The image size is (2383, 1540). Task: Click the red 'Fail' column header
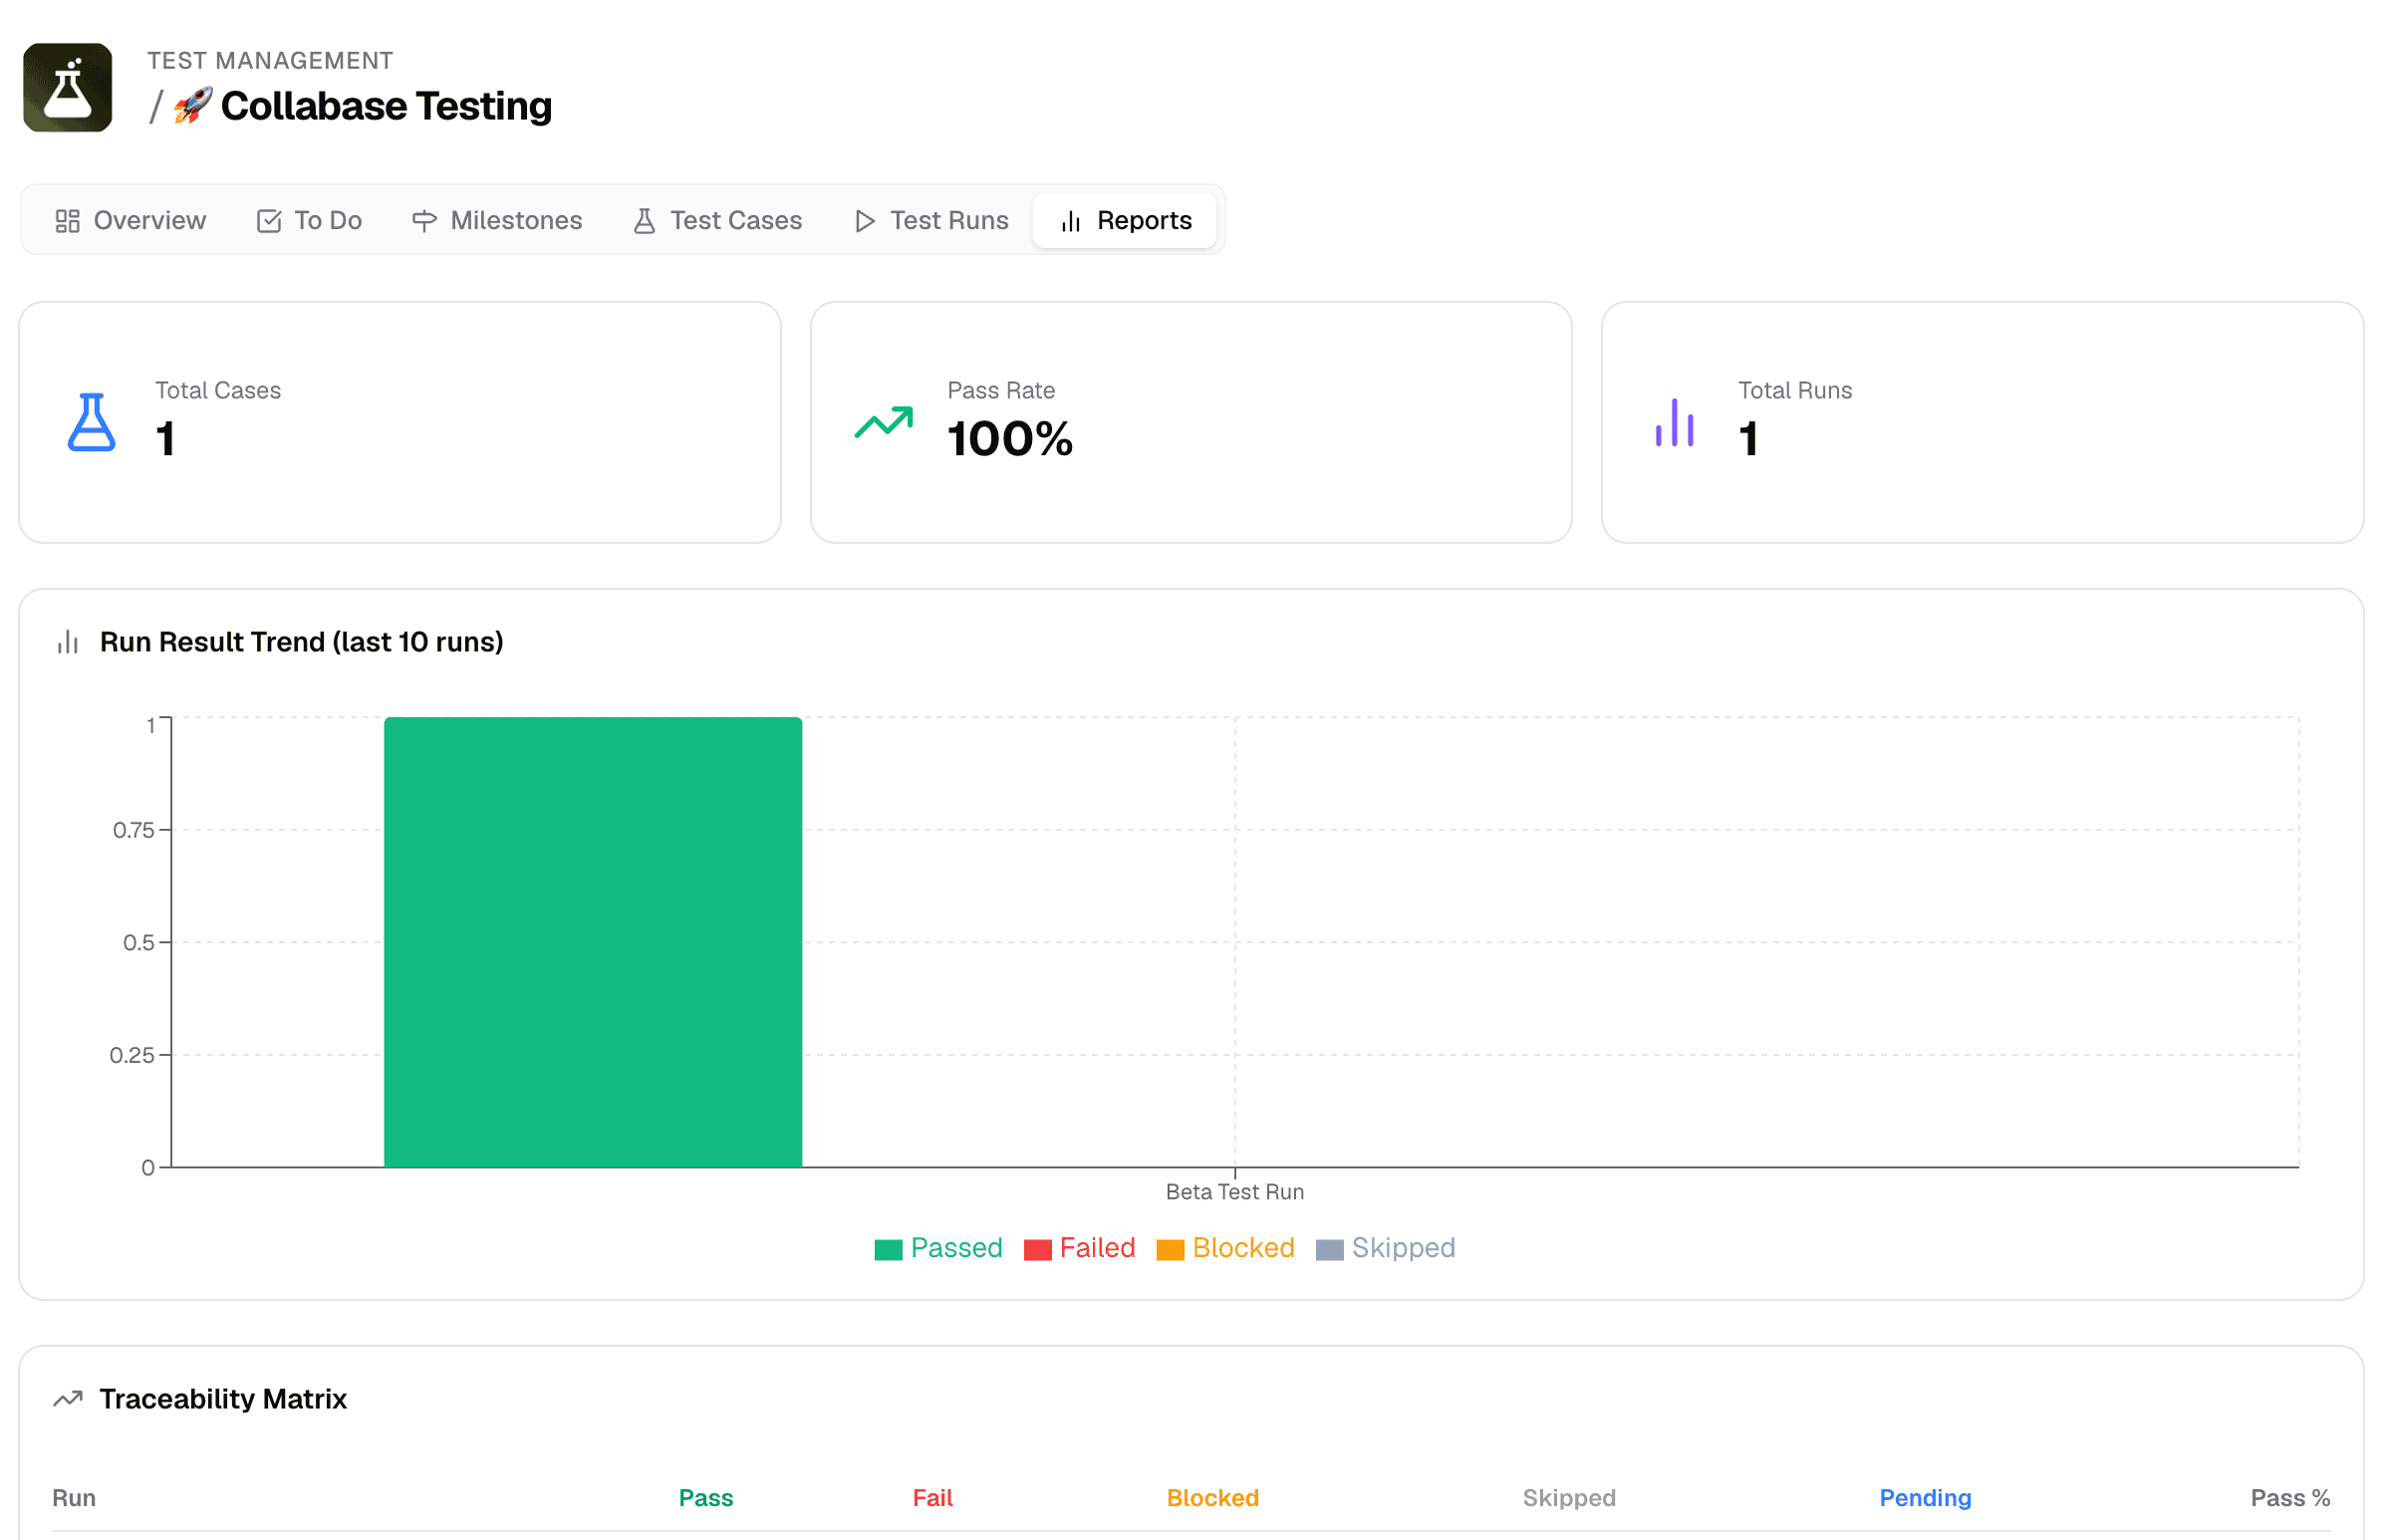(x=933, y=1498)
